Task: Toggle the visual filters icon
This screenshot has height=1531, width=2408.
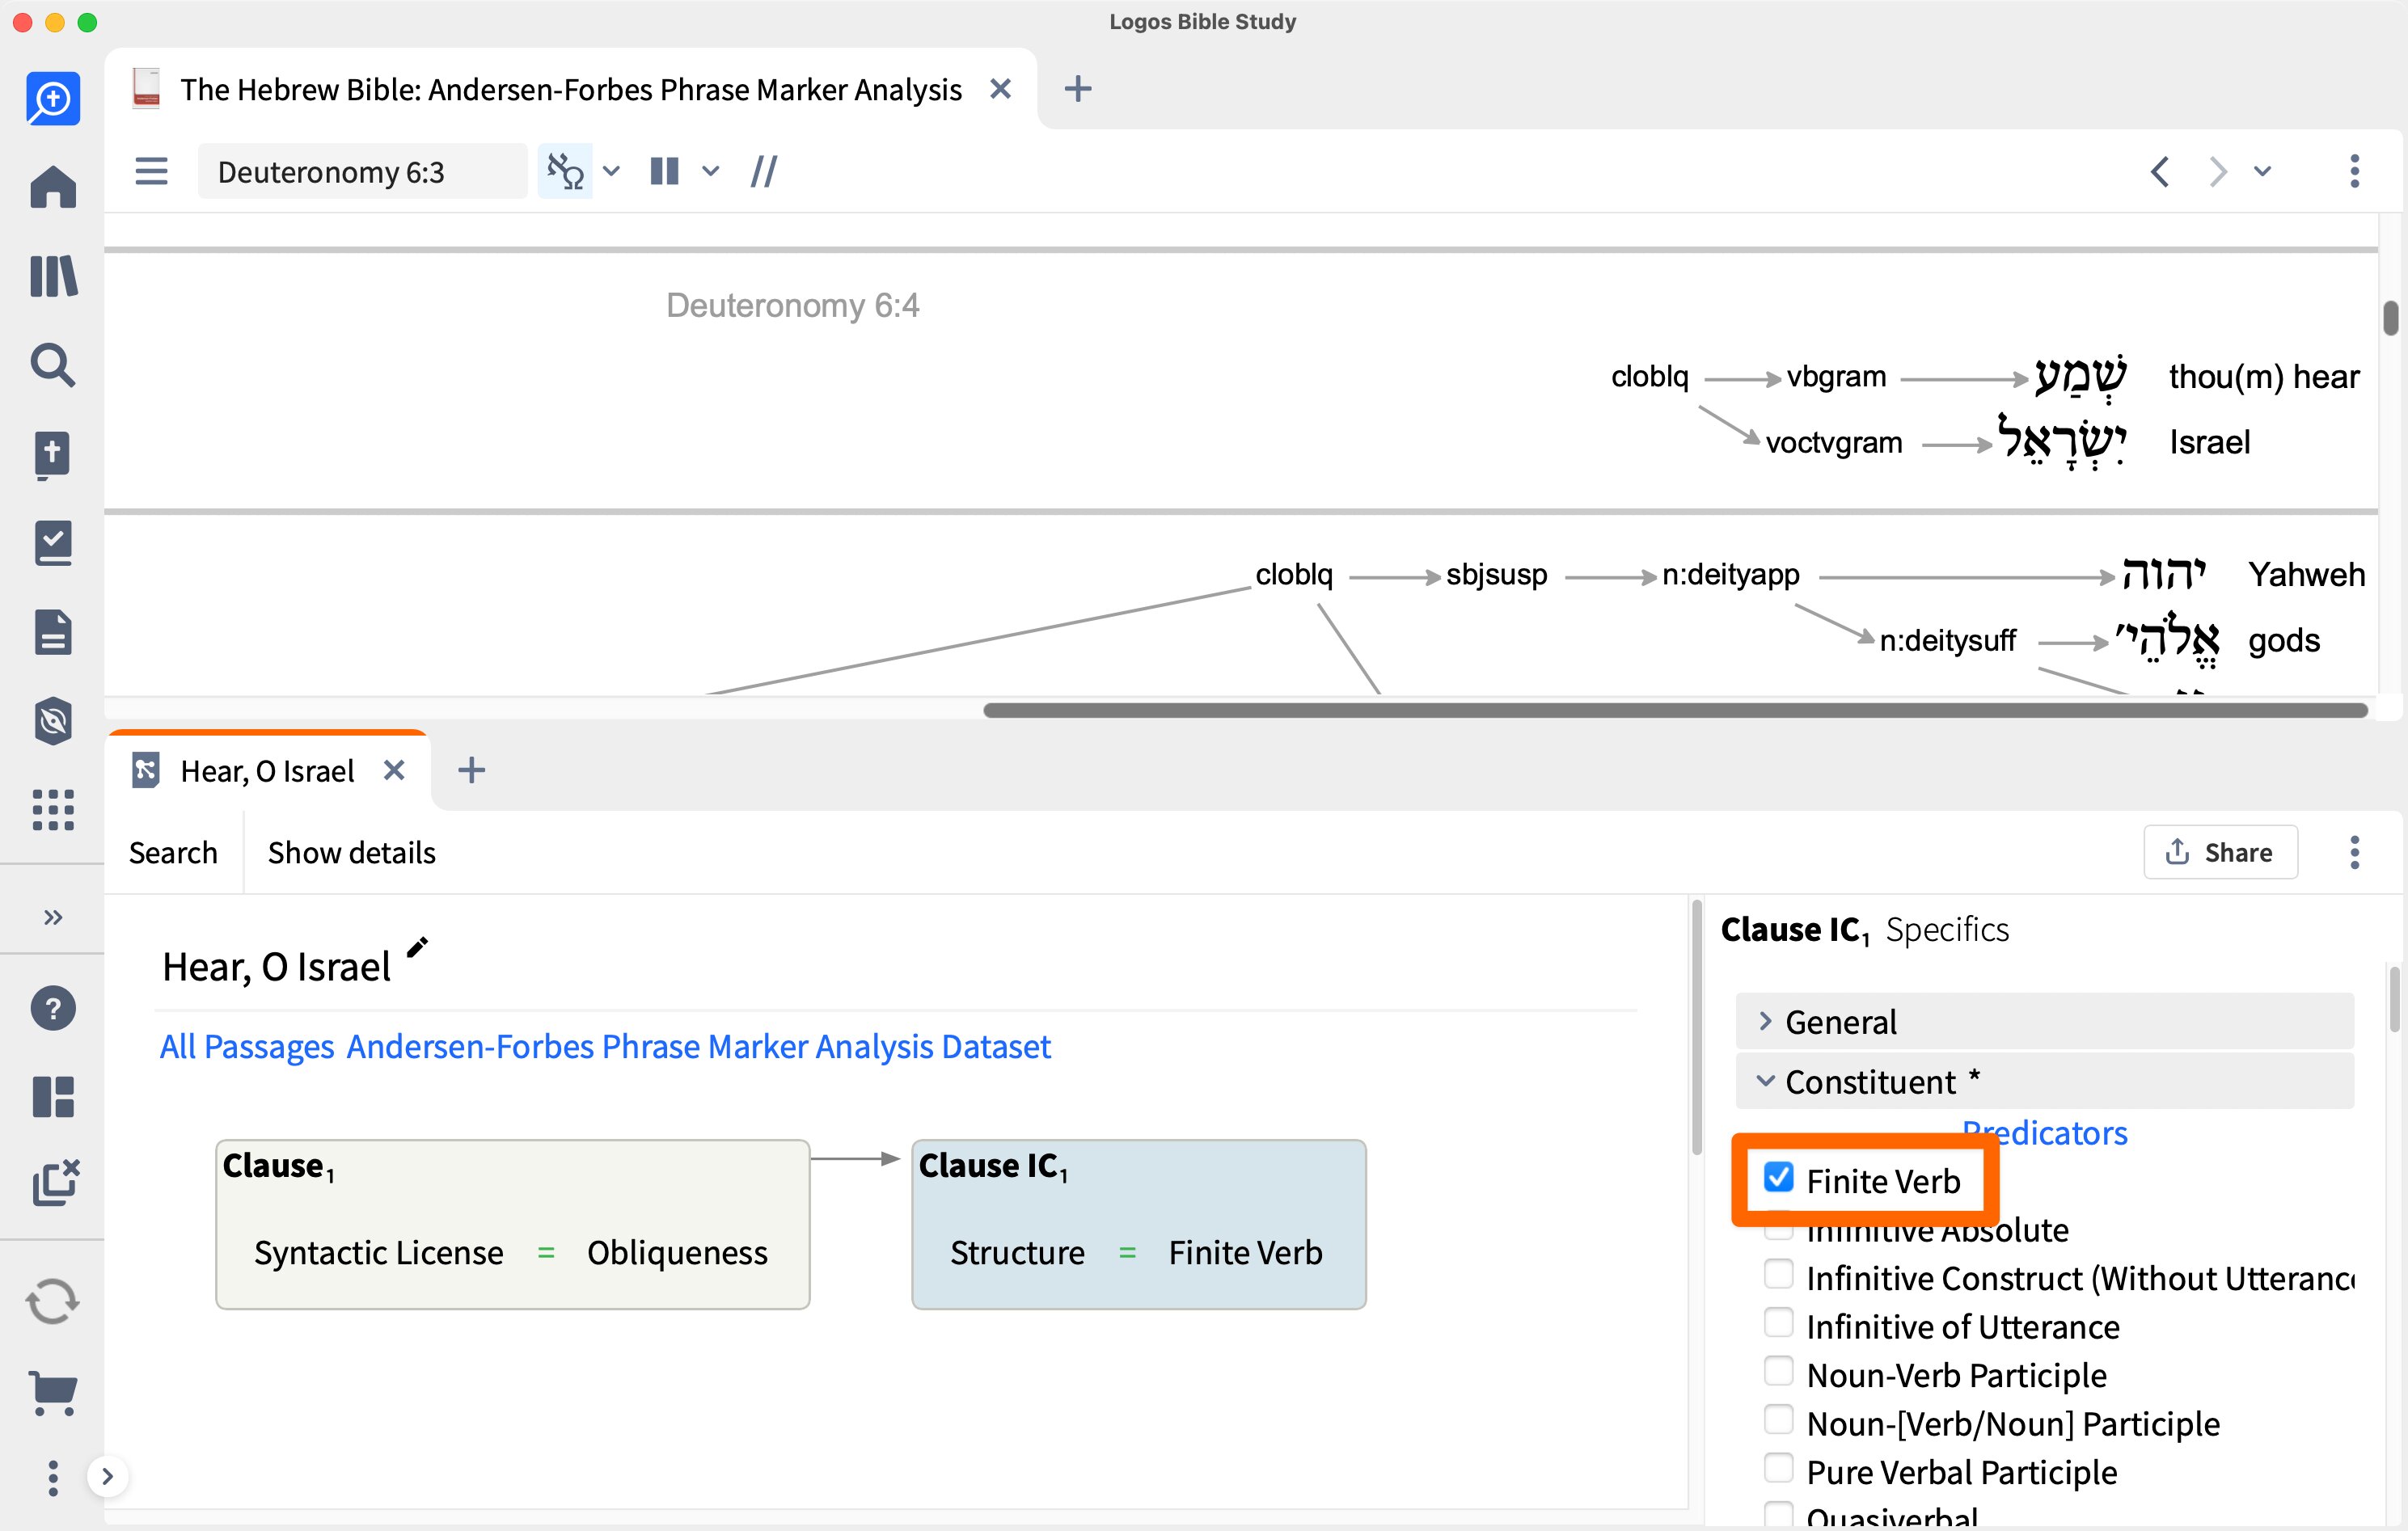Action: tap(565, 171)
